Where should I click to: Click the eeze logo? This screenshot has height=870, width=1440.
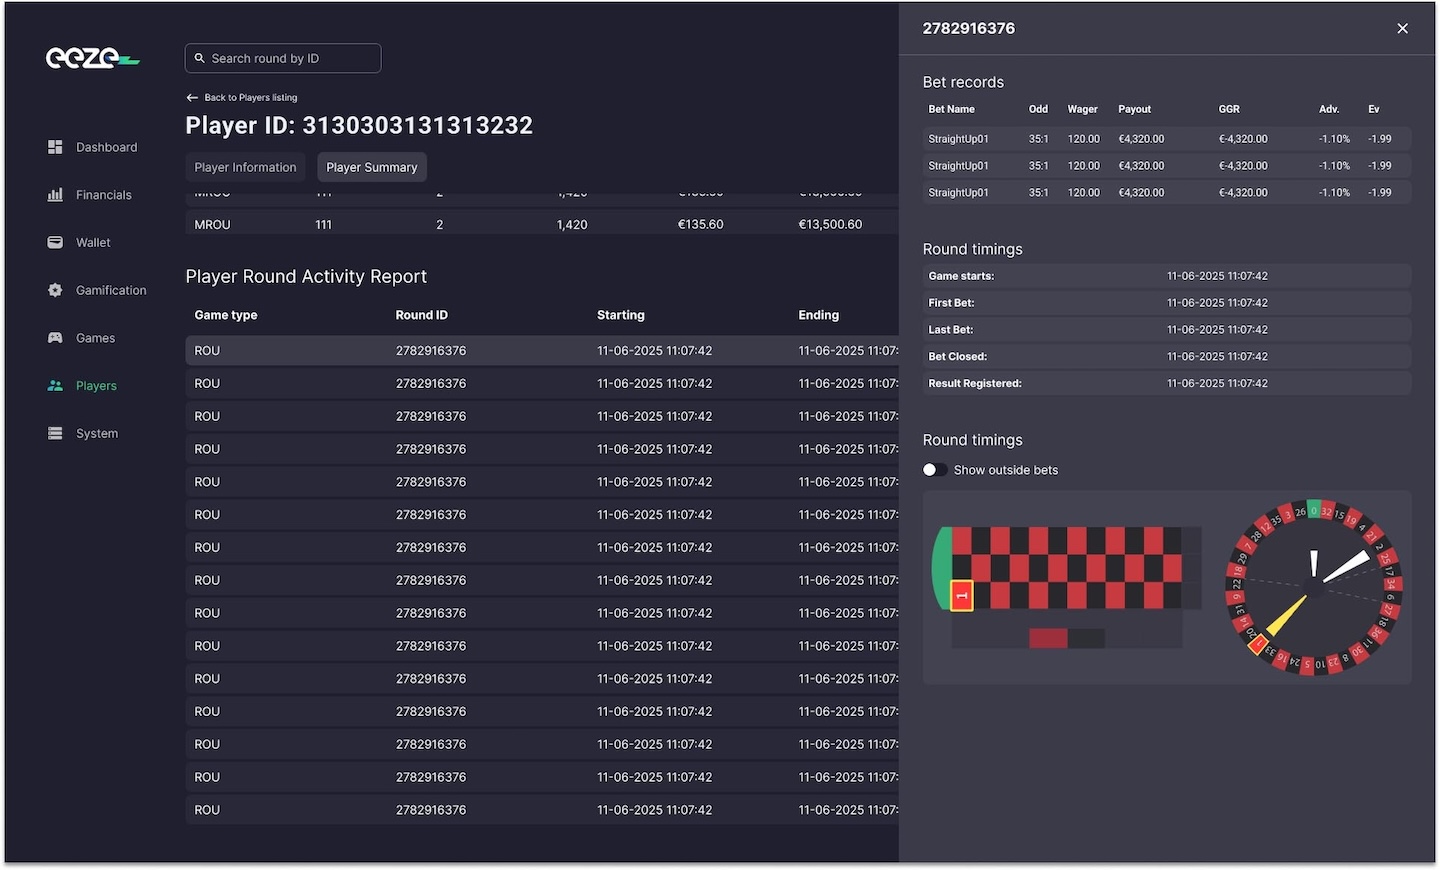click(x=92, y=59)
